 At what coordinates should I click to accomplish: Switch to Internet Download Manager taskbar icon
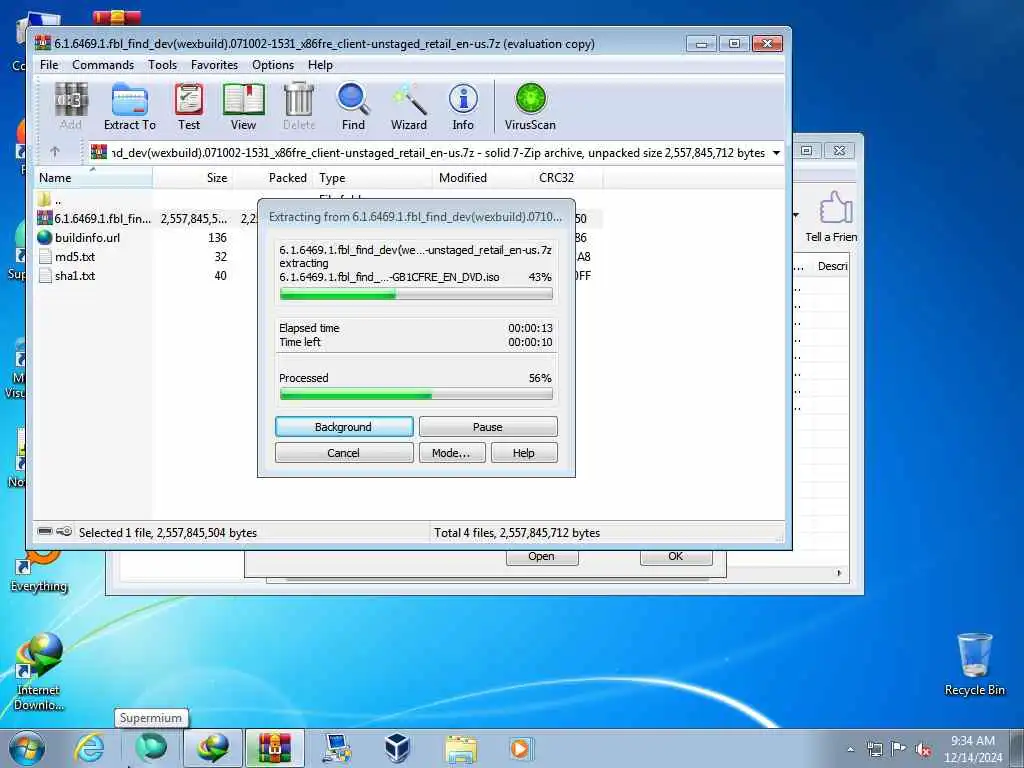(213, 748)
